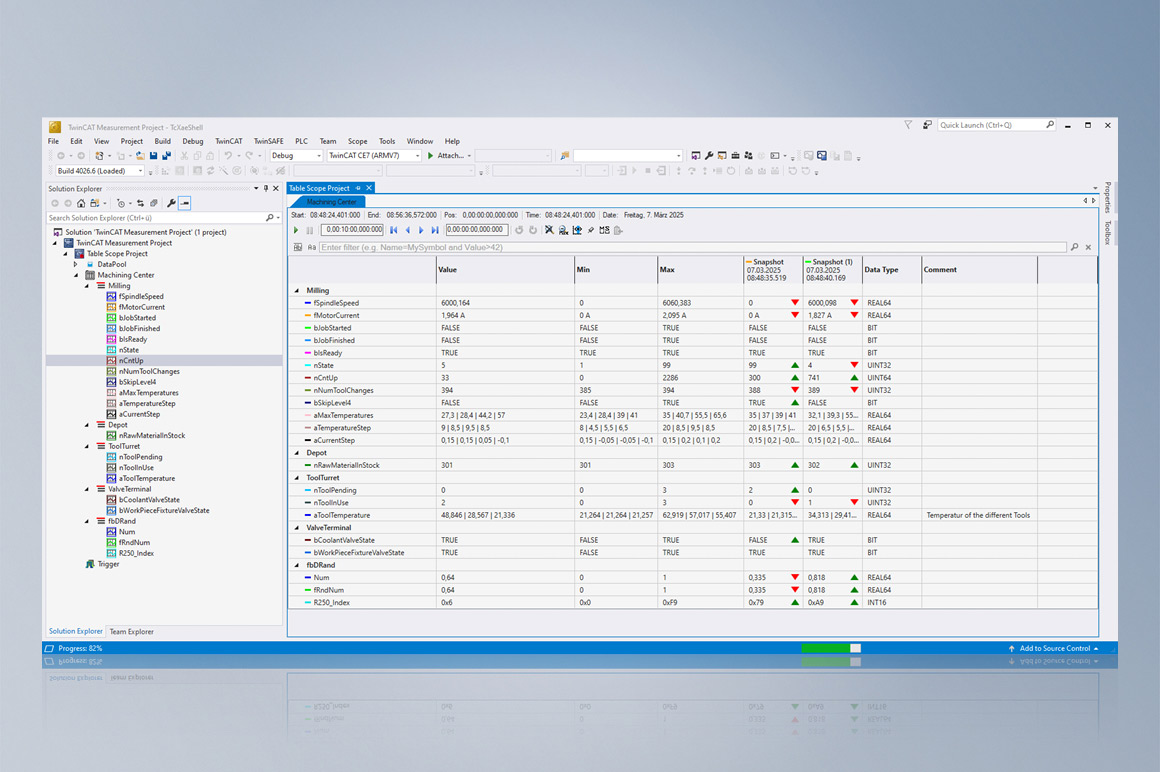Toggle the auto-hide pin on Solution Explorer
Image resolution: width=1160 pixels, height=772 pixels.
(266, 188)
